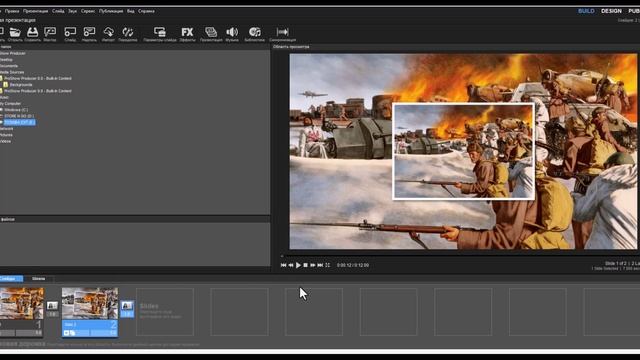Open the Справка menu

point(146,11)
